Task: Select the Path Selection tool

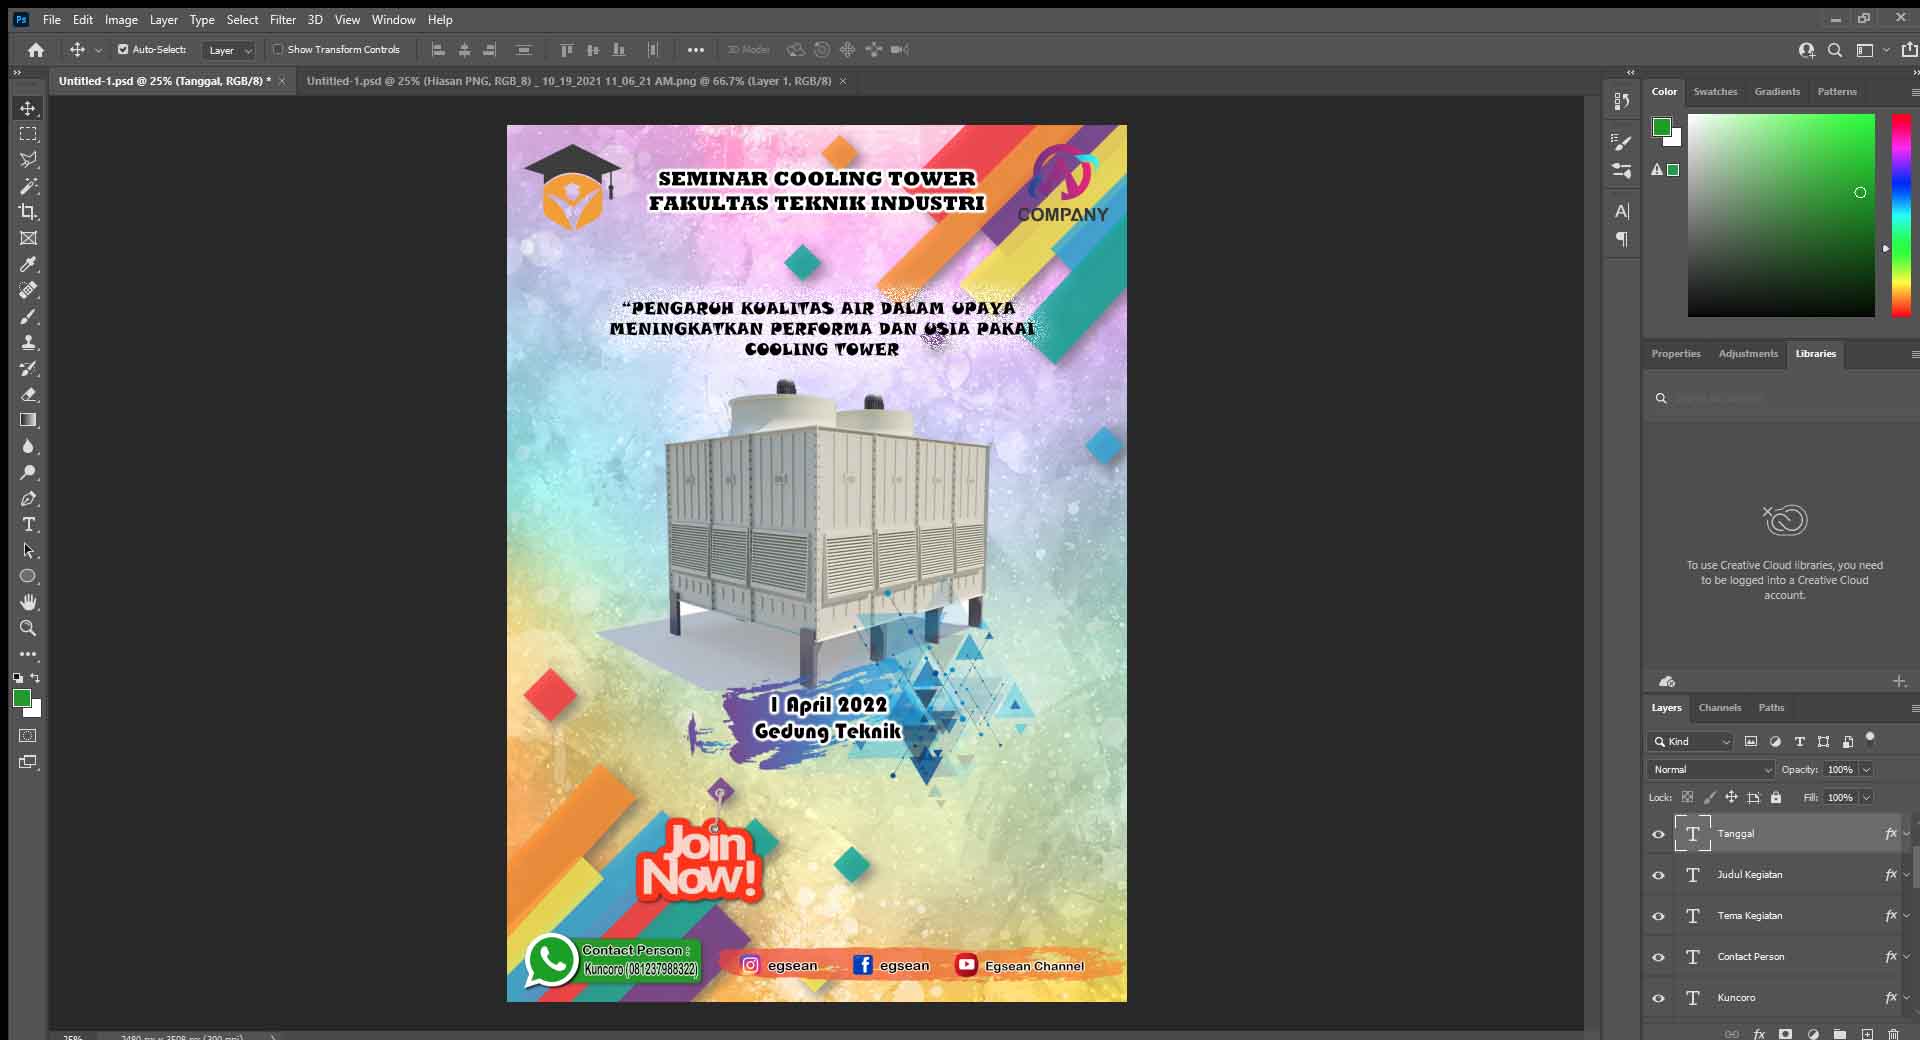Action: click(28, 550)
